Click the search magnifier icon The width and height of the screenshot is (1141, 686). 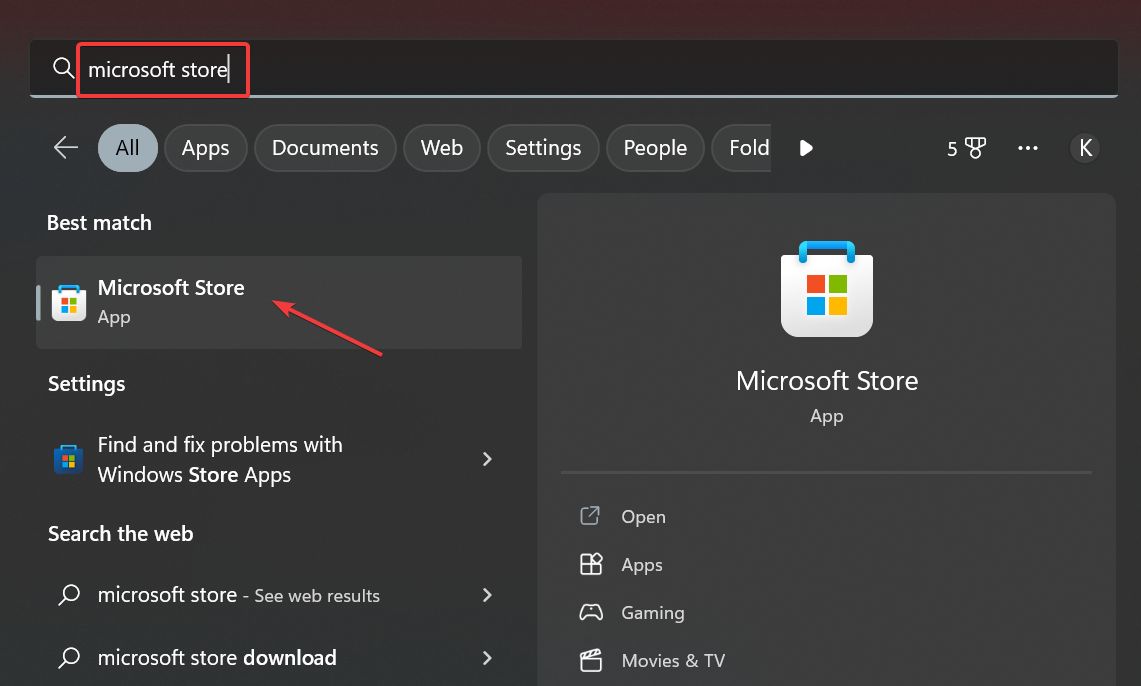pos(63,68)
